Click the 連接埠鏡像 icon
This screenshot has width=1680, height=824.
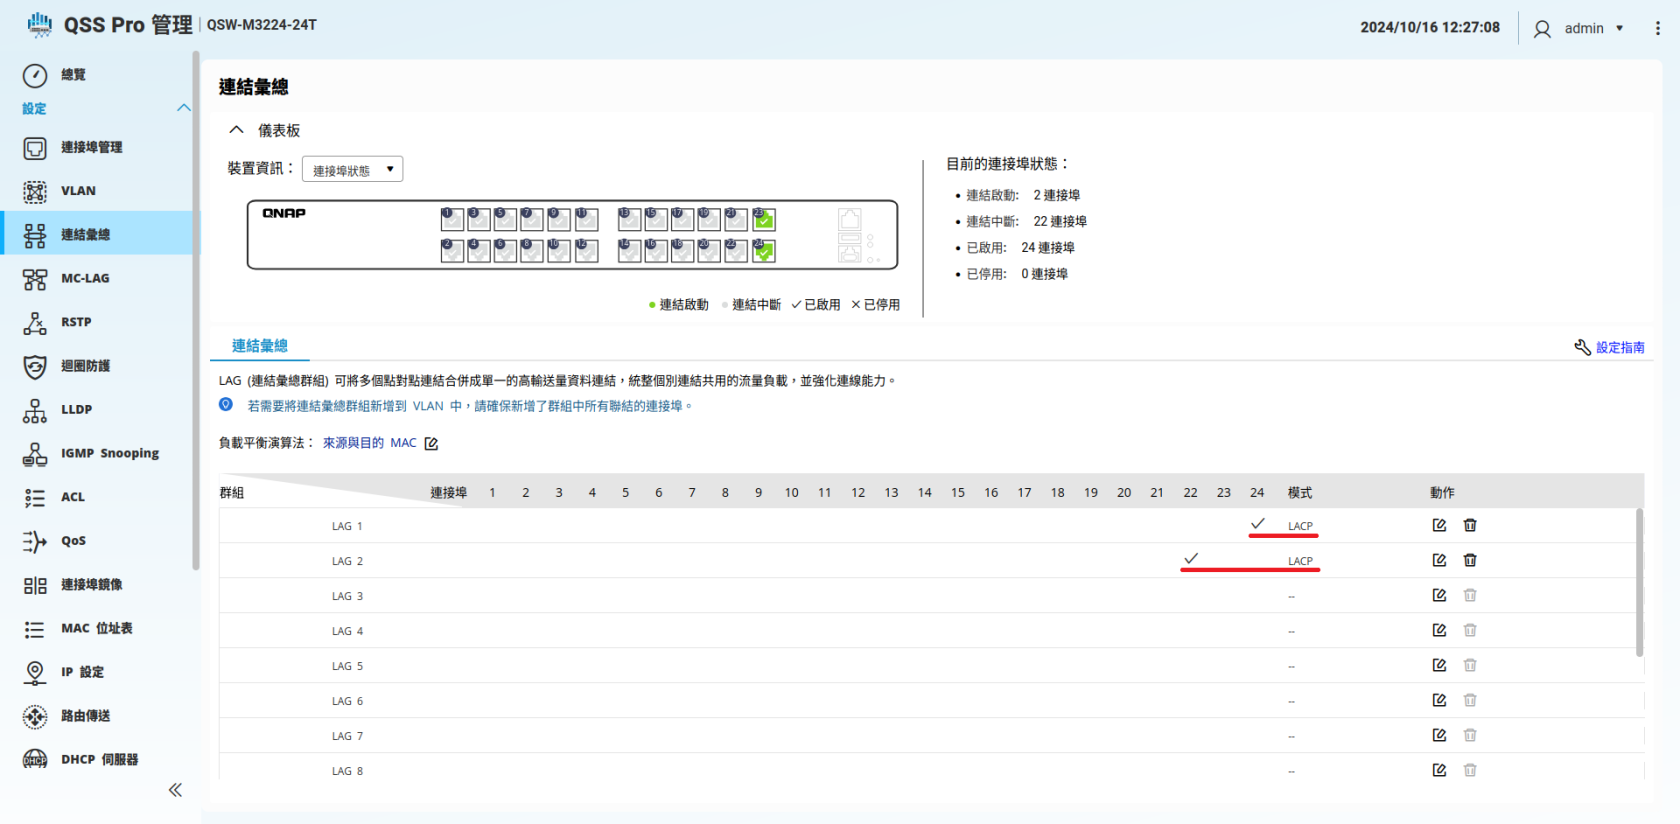(x=35, y=585)
